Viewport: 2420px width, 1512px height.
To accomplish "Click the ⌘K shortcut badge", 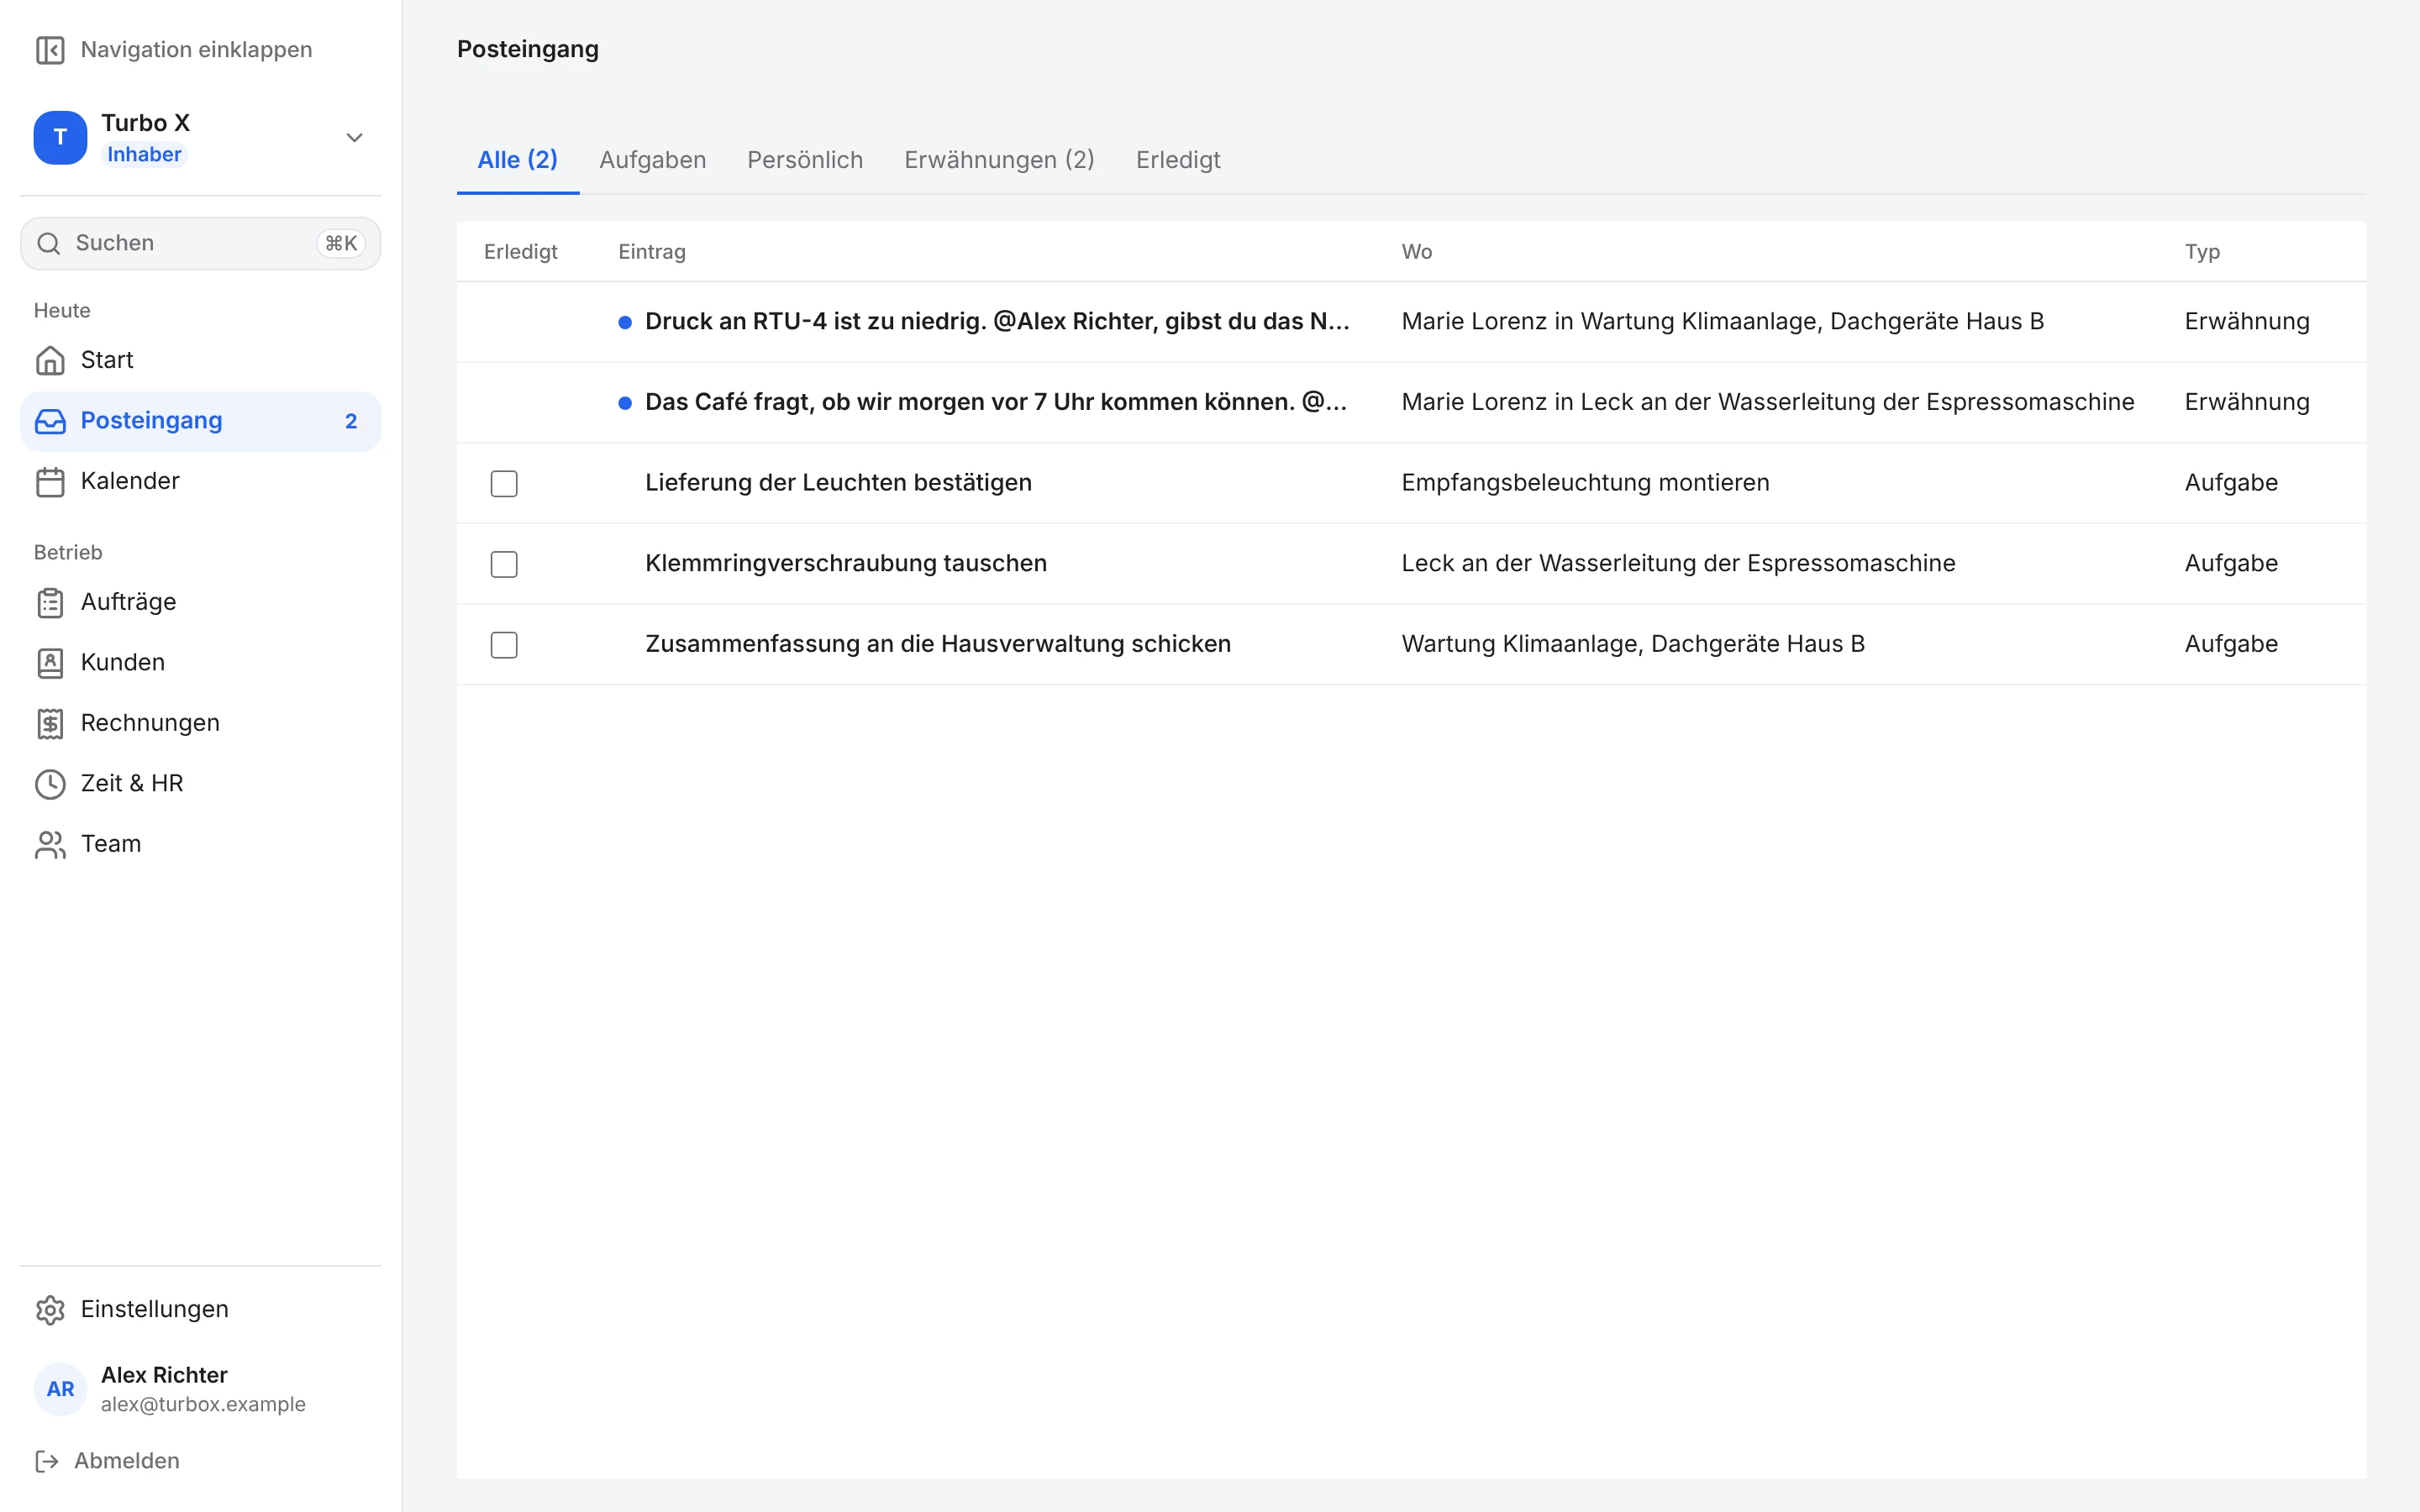I will coord(341,243).
